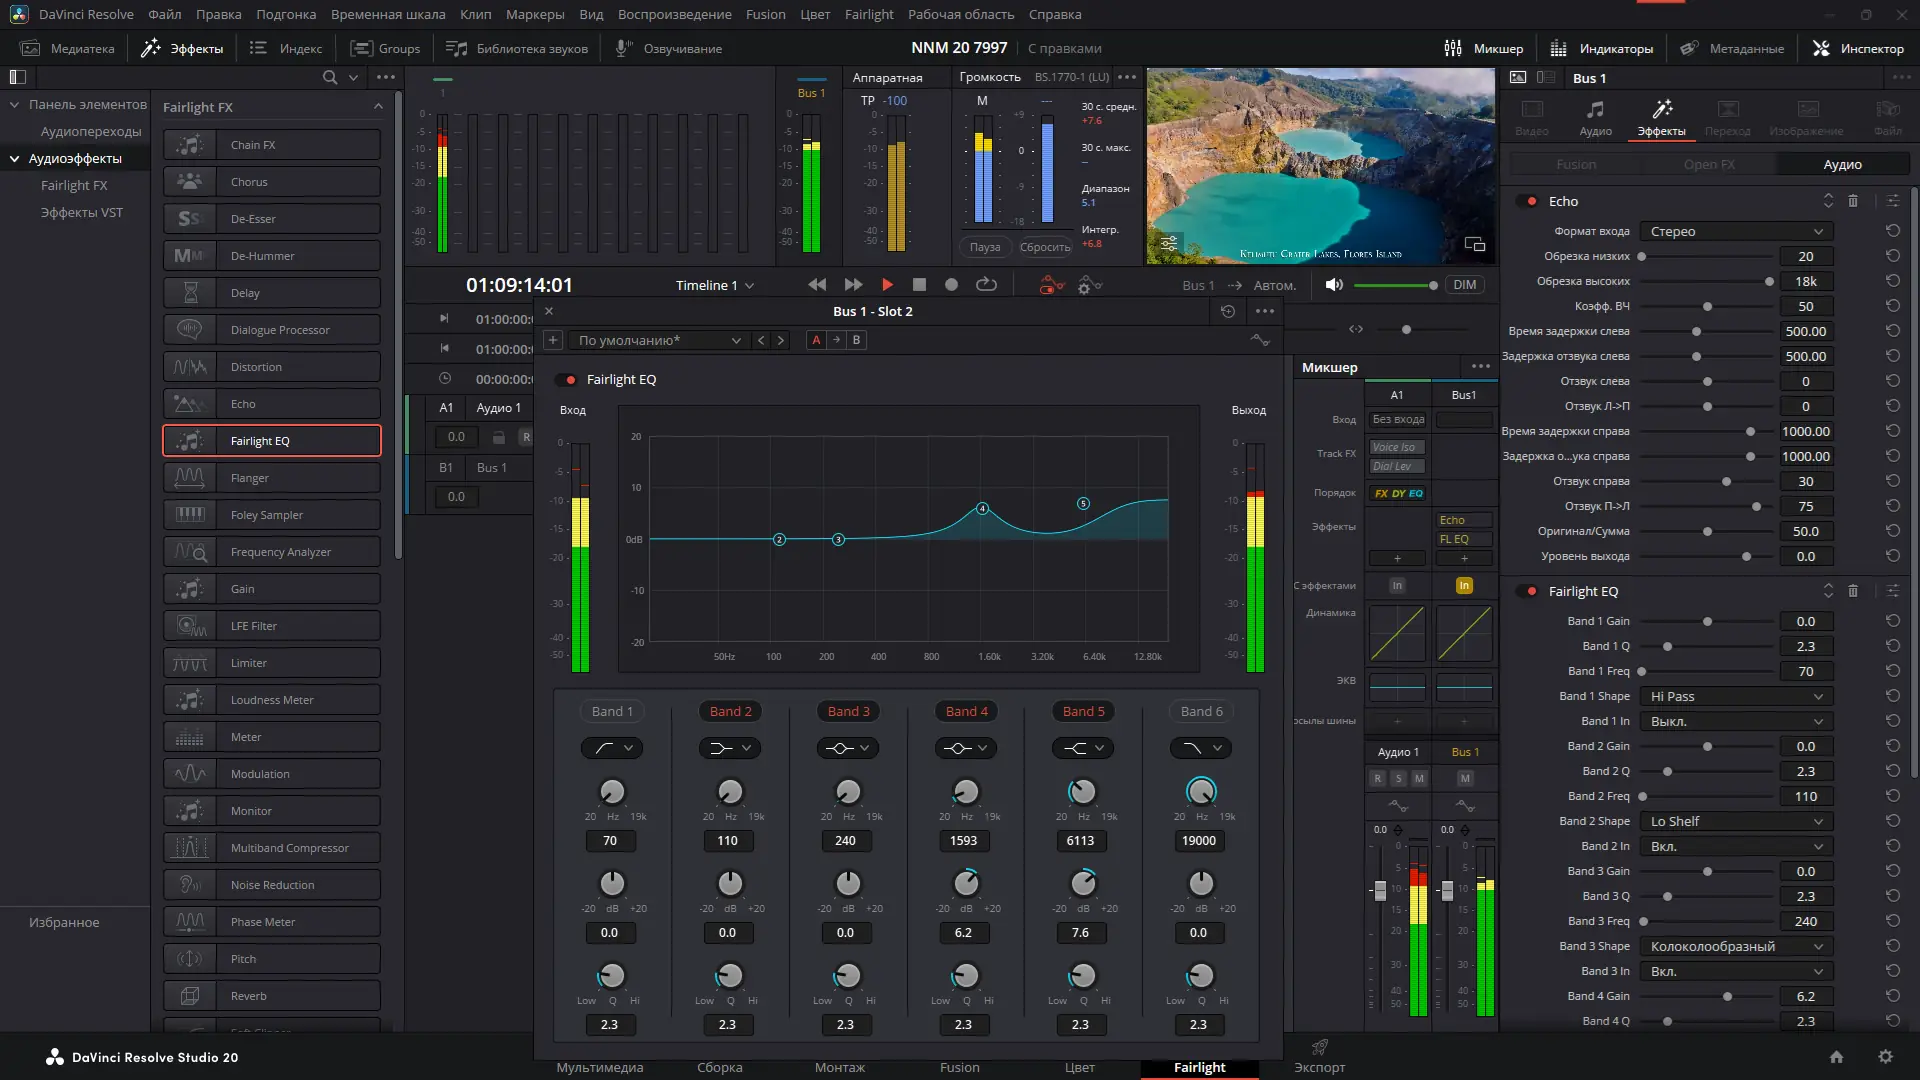Open the Индикаторы panel
1920x1080 pixels.
[1600, 47]
